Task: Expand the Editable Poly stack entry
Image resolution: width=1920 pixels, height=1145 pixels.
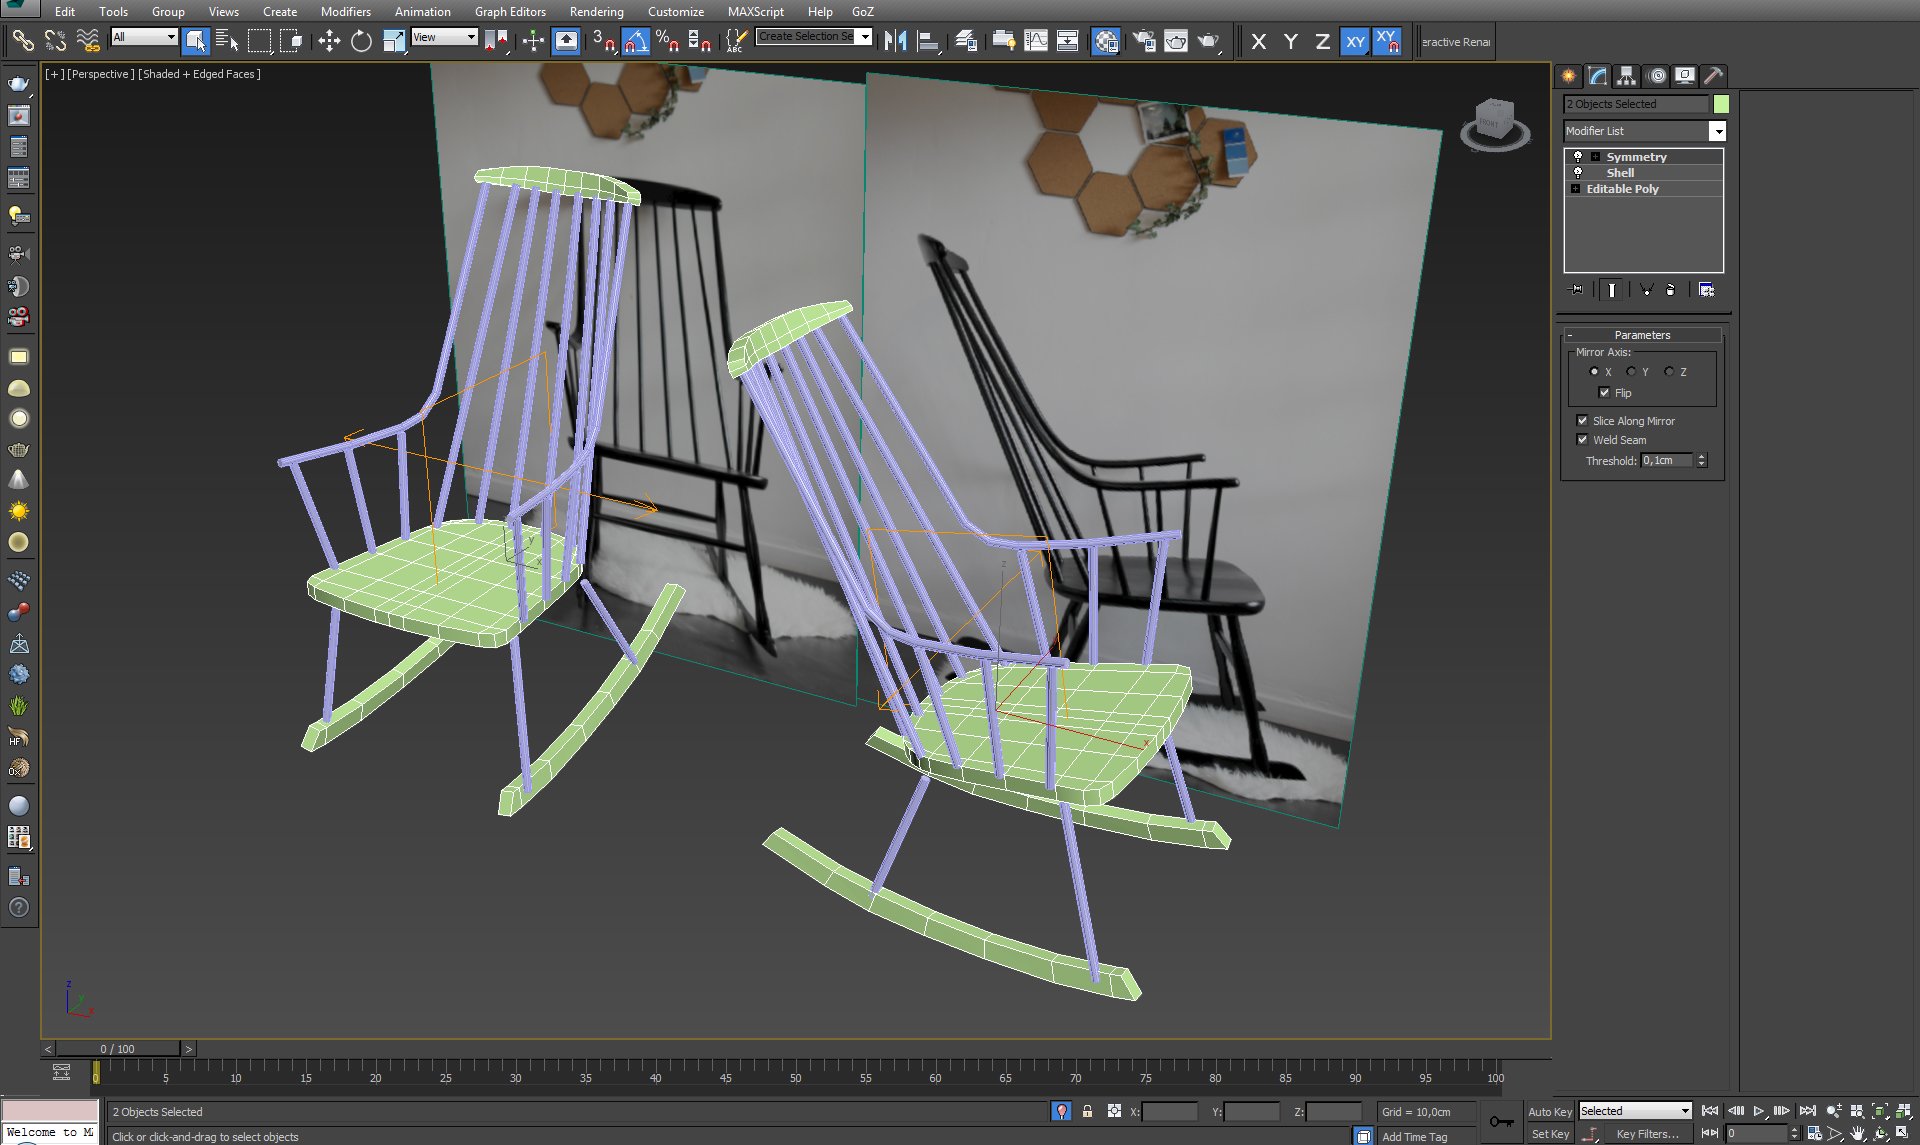Action: 1575,189
